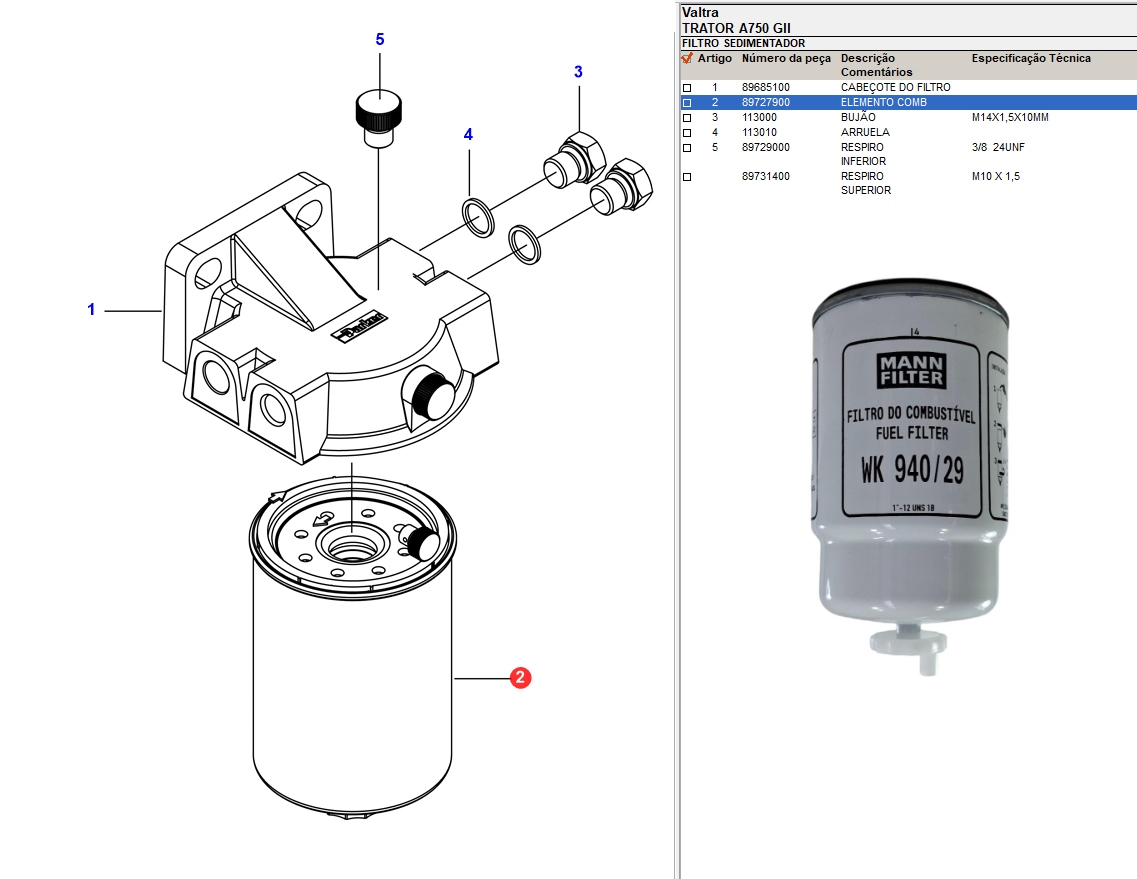Click callout number 5 above the breather cap
This screenshot has width=1137, height=879.
(380, 40)
